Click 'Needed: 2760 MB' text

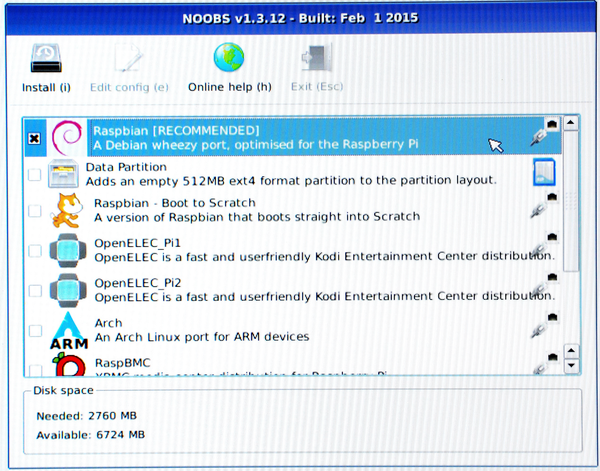(x=86, y=416)
